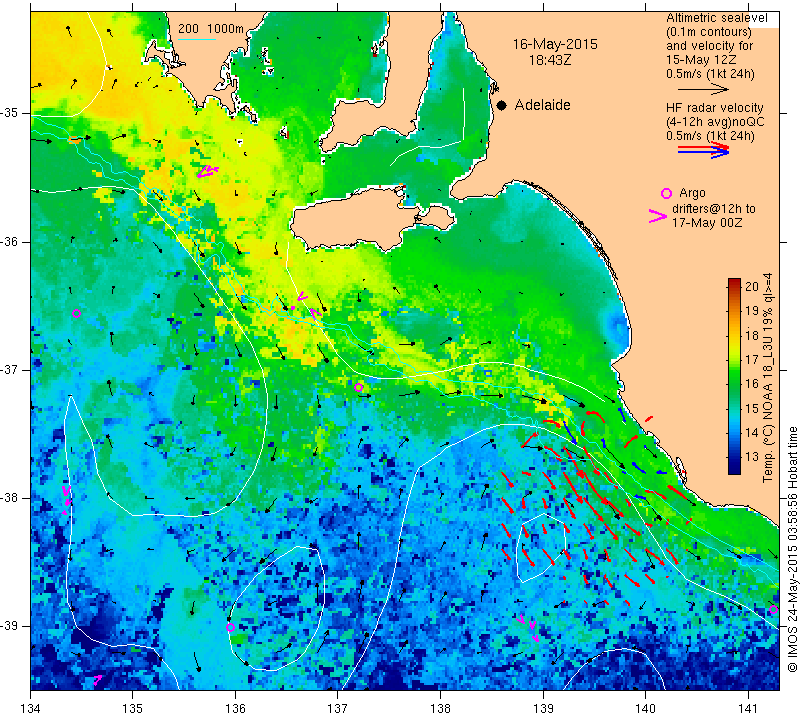Click the dark blue bottom of the color bar
This screenshot has width=800, height=720.
[x=734, y=469]
